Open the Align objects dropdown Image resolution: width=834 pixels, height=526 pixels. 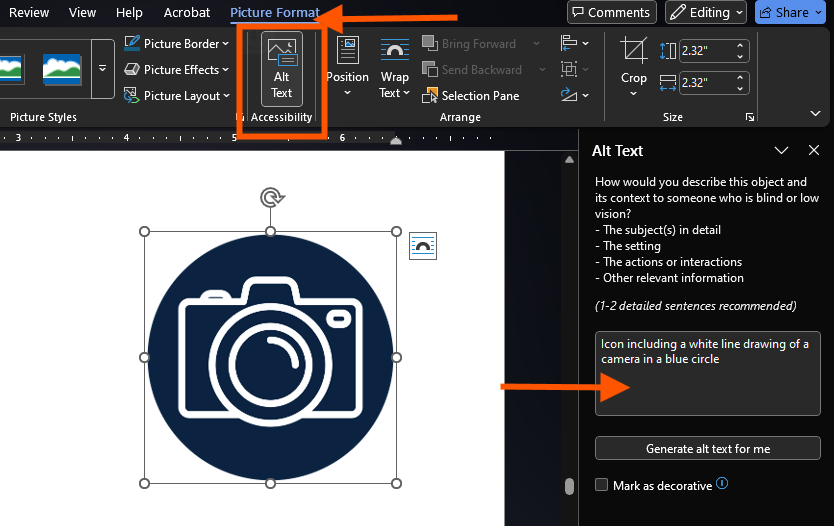(x=574, y=44)
